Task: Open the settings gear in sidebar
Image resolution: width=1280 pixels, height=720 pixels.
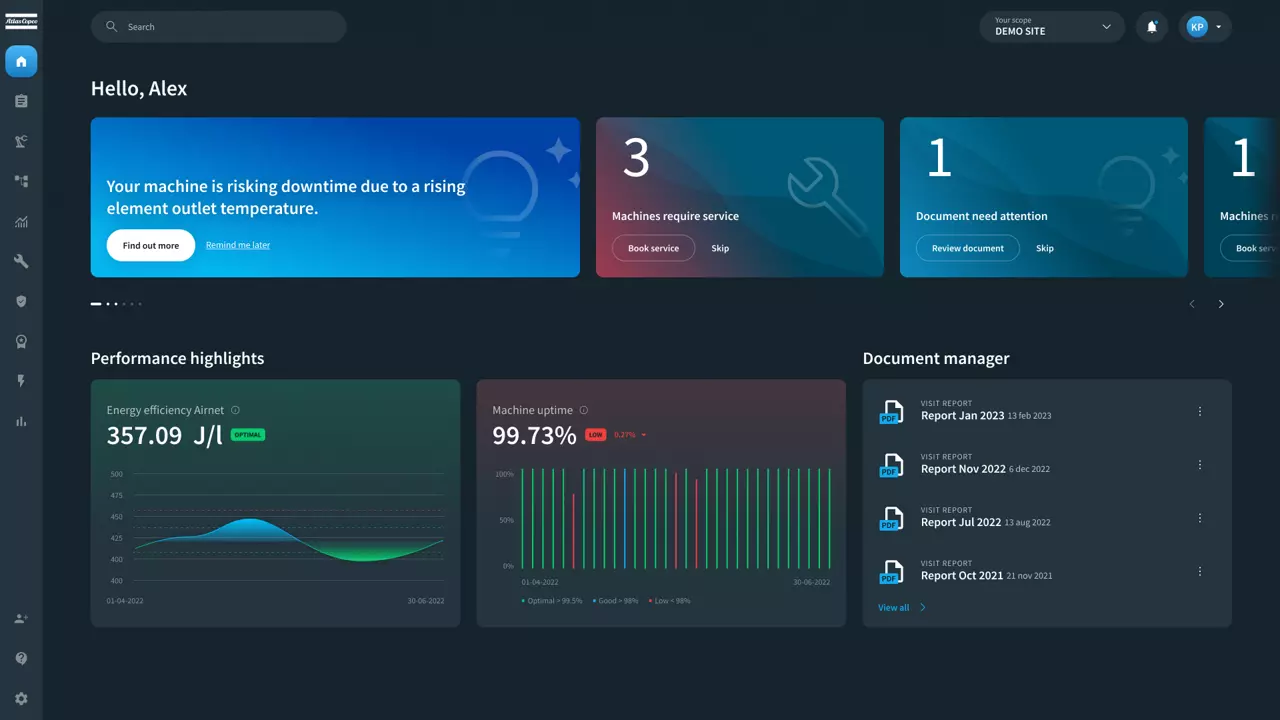Action: point(21,699)
